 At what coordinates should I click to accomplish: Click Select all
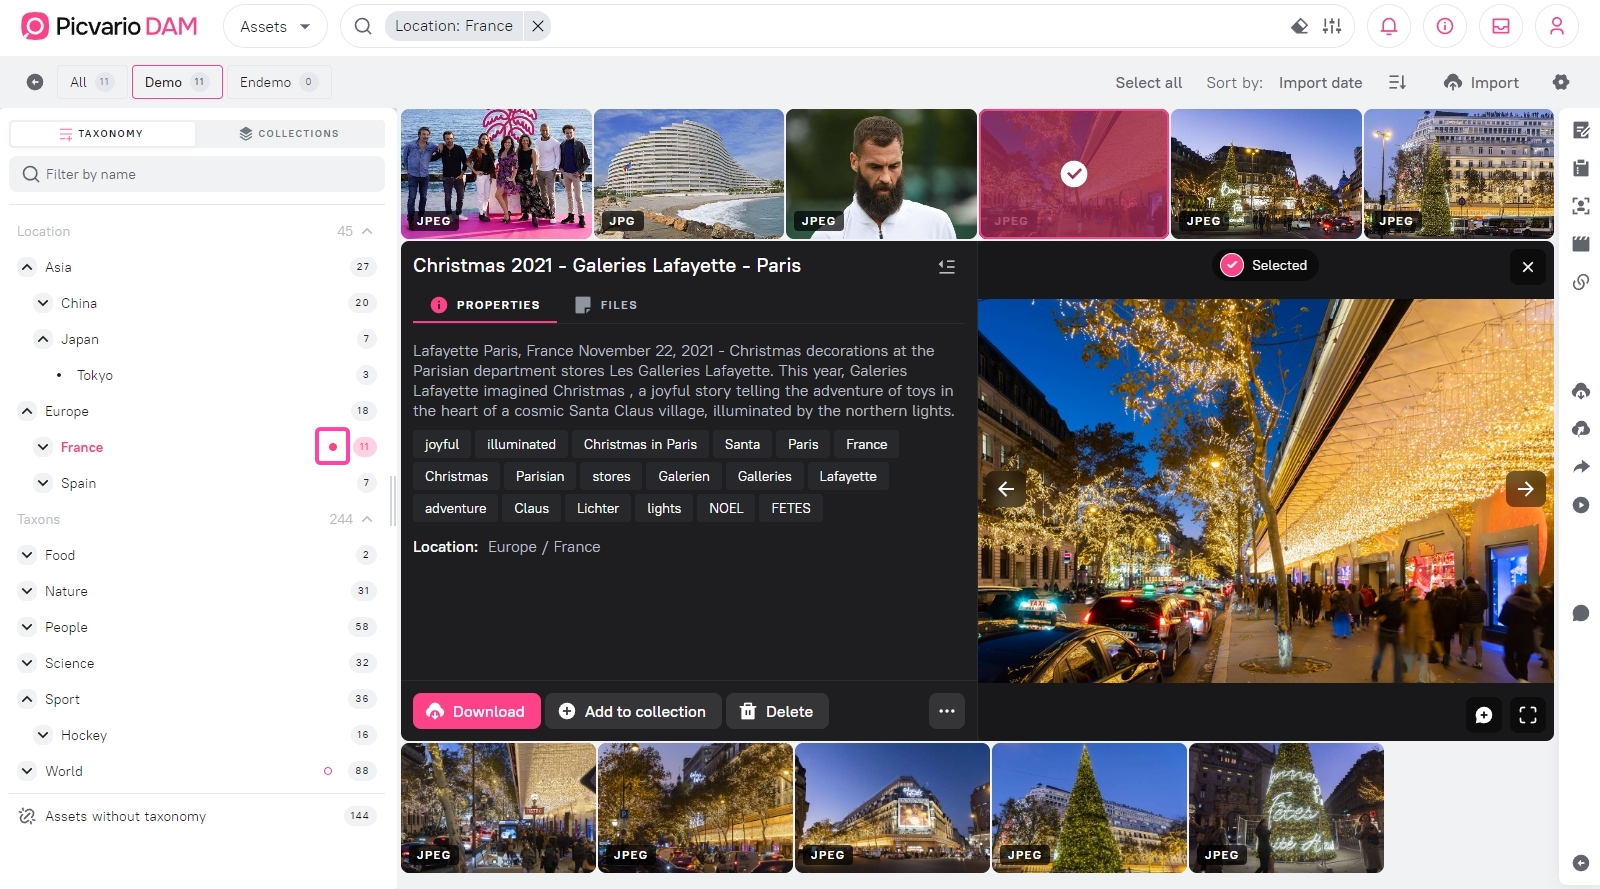click(1148, 83)
